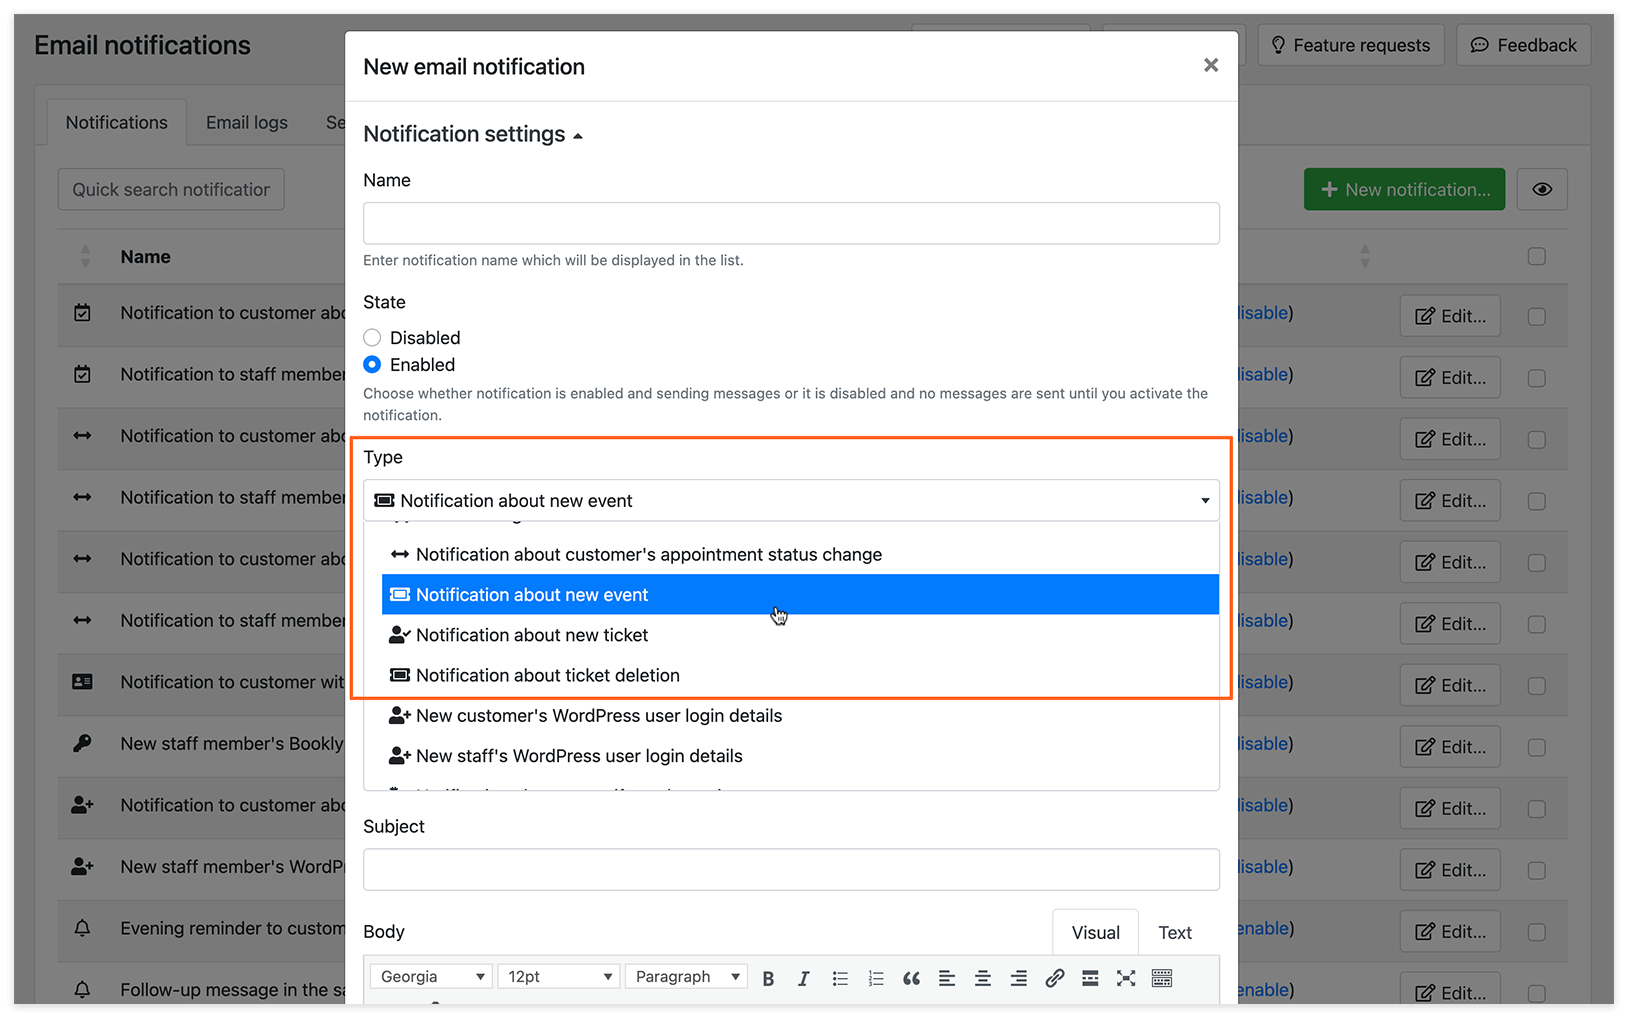Click enable link for Evening reminder row
Screen dimensions: 1628x1018
tap(1262, 928)
